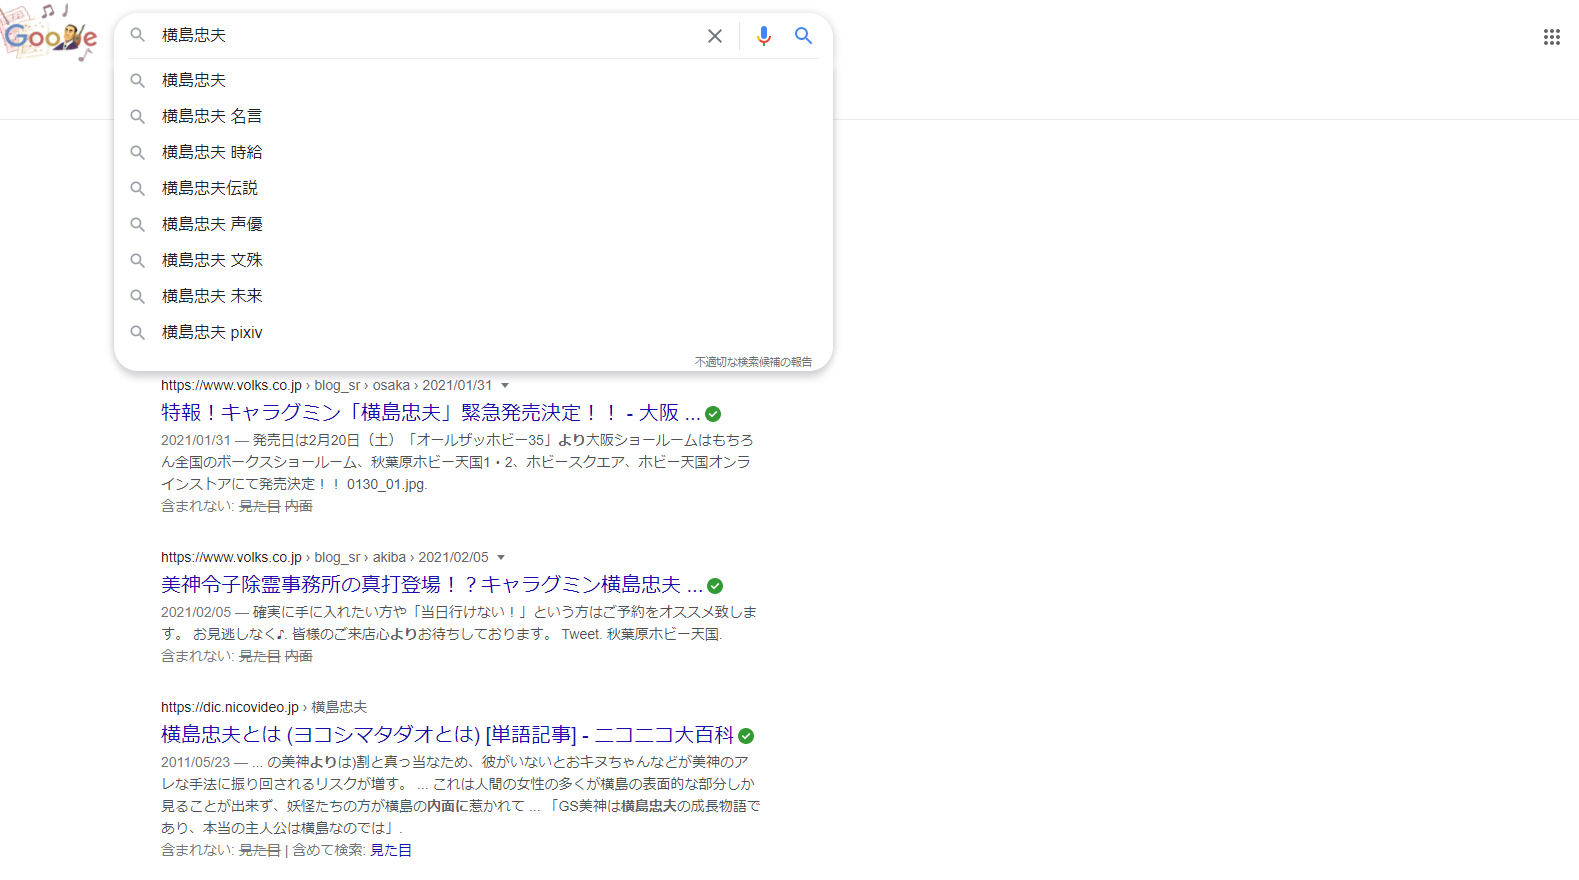Start voice search with microphone icon
This screenshot has width=1579, height=880.
click(764, 36)
